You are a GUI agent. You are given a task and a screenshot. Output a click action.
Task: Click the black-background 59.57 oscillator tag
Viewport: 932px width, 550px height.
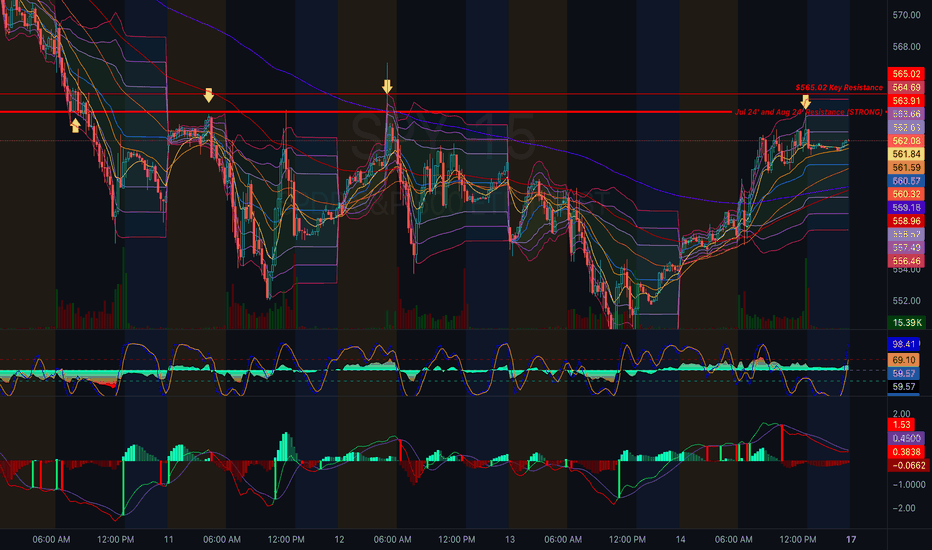coord(903,386)
